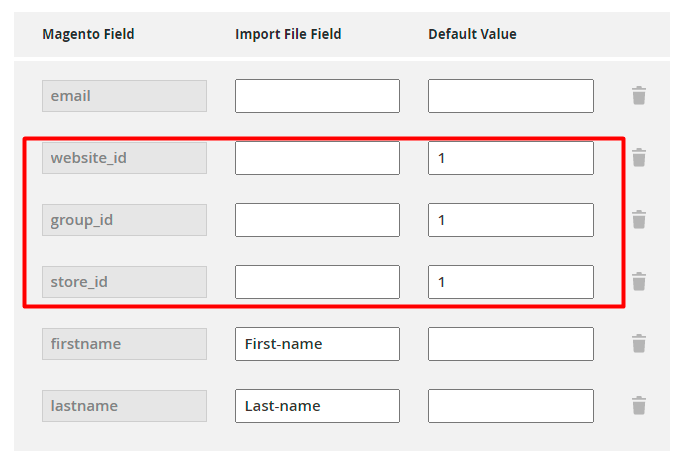Viewport: 685px width, 456px height.
Task: Click the disabled email Magento field
Action: [x=124, y=96]
